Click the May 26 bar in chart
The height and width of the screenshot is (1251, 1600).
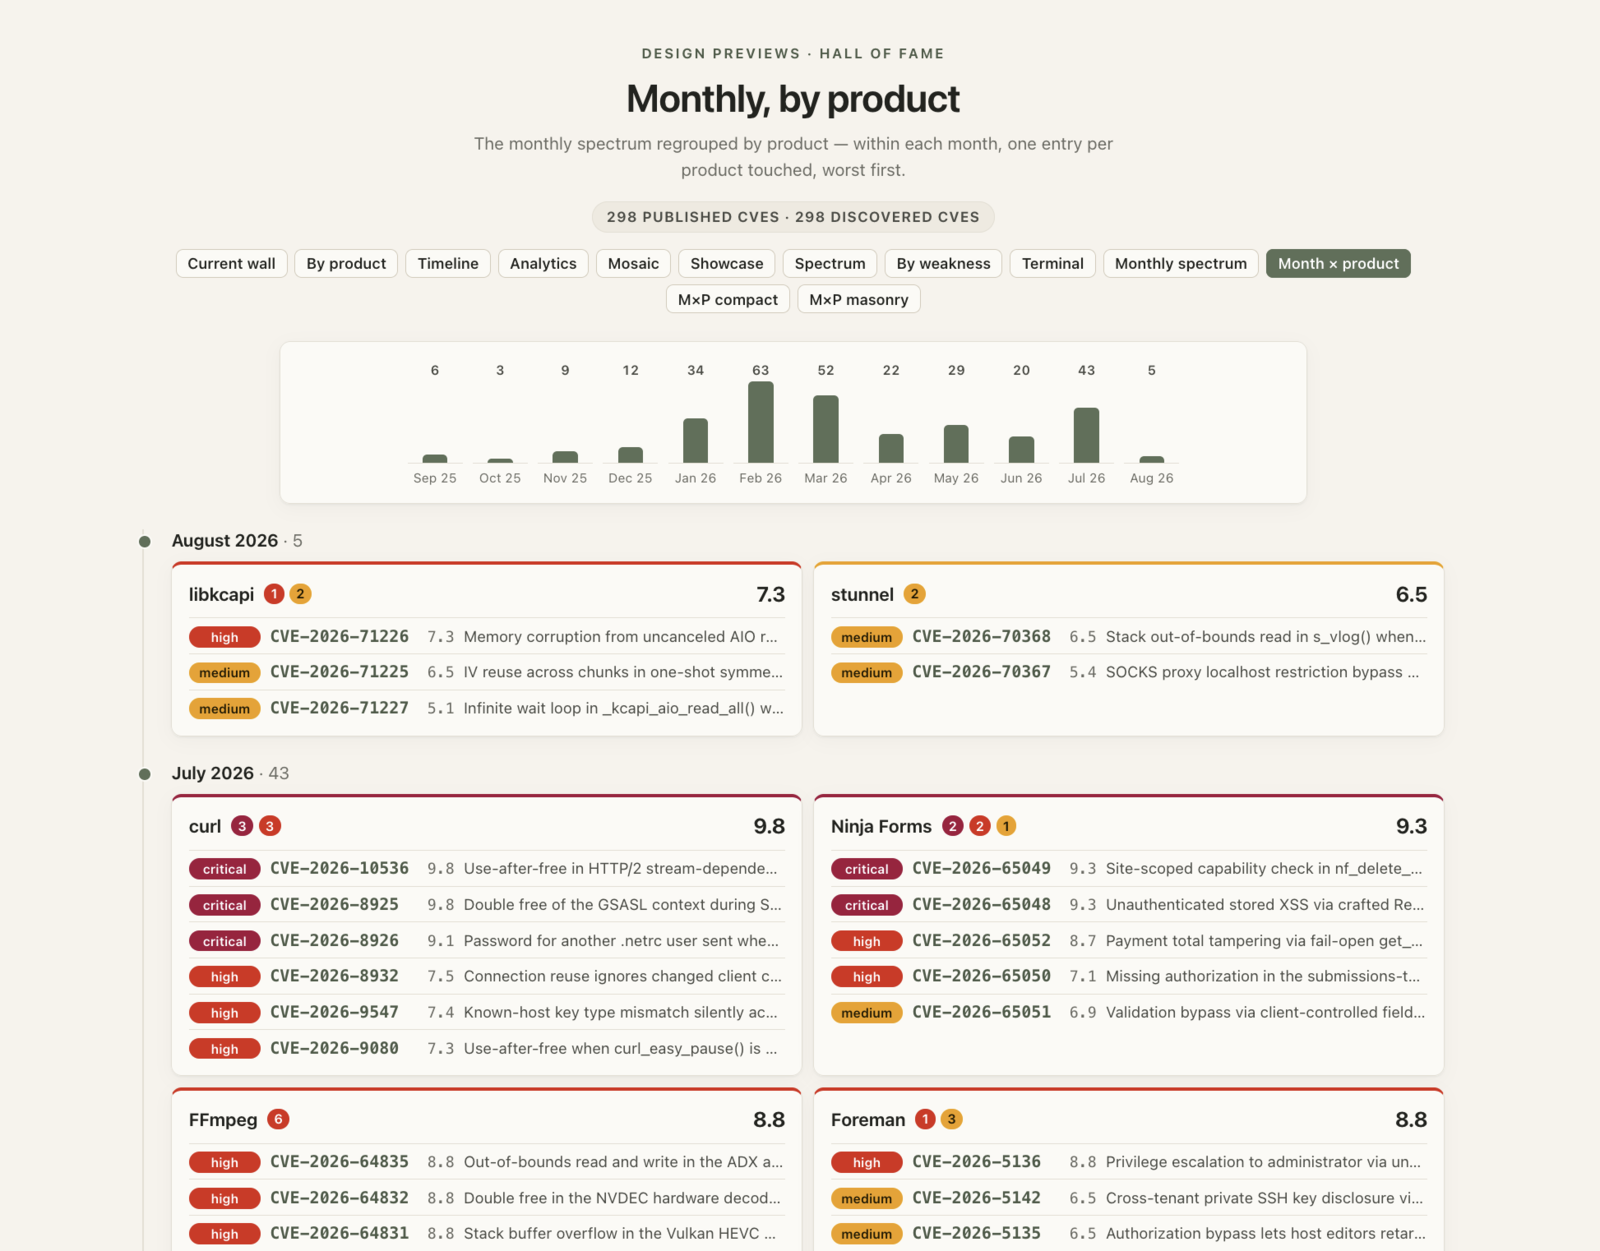(x=956, y=444)
